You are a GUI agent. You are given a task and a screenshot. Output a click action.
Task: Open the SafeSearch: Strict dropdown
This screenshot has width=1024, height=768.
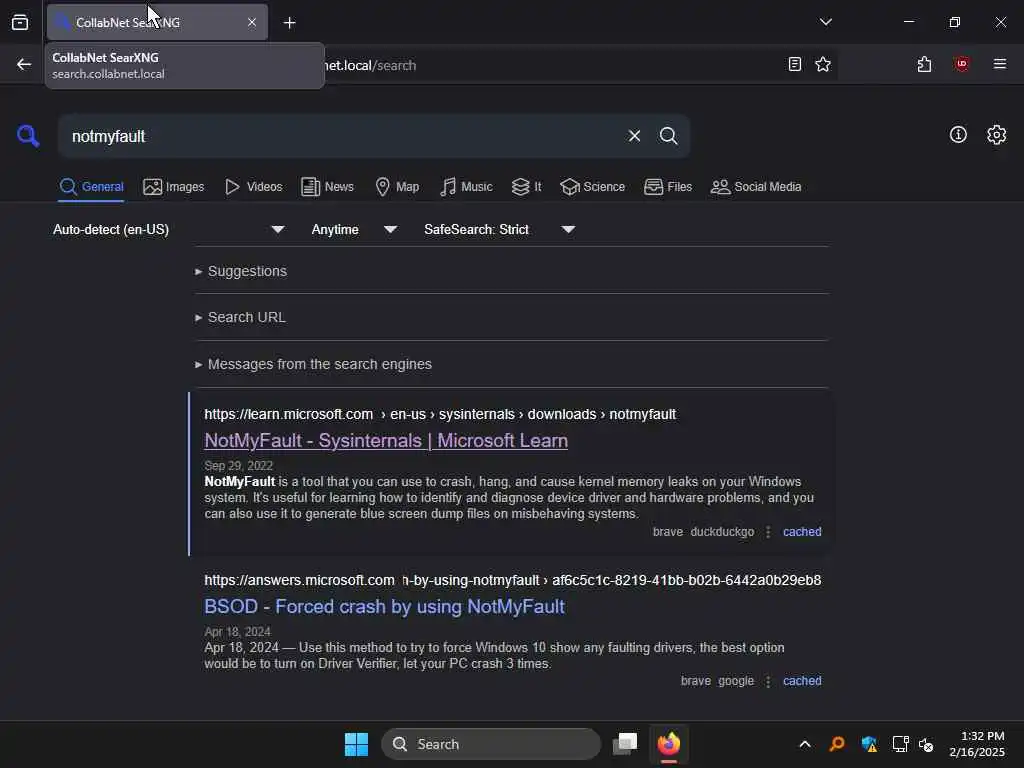(x=499, y=229)
